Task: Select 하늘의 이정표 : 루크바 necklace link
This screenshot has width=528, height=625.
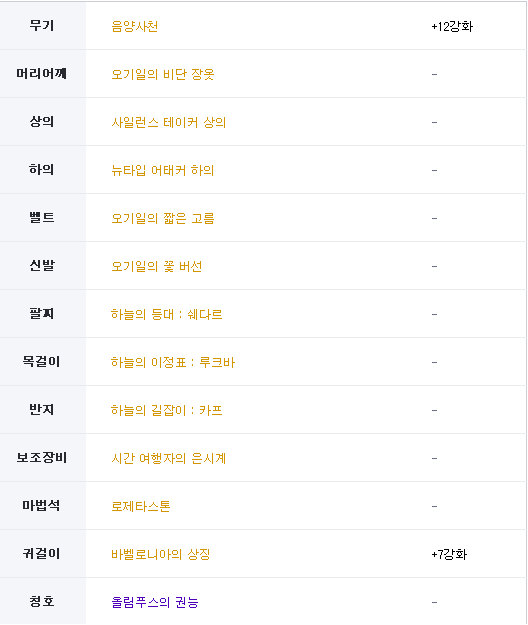Action: (173, 362)
